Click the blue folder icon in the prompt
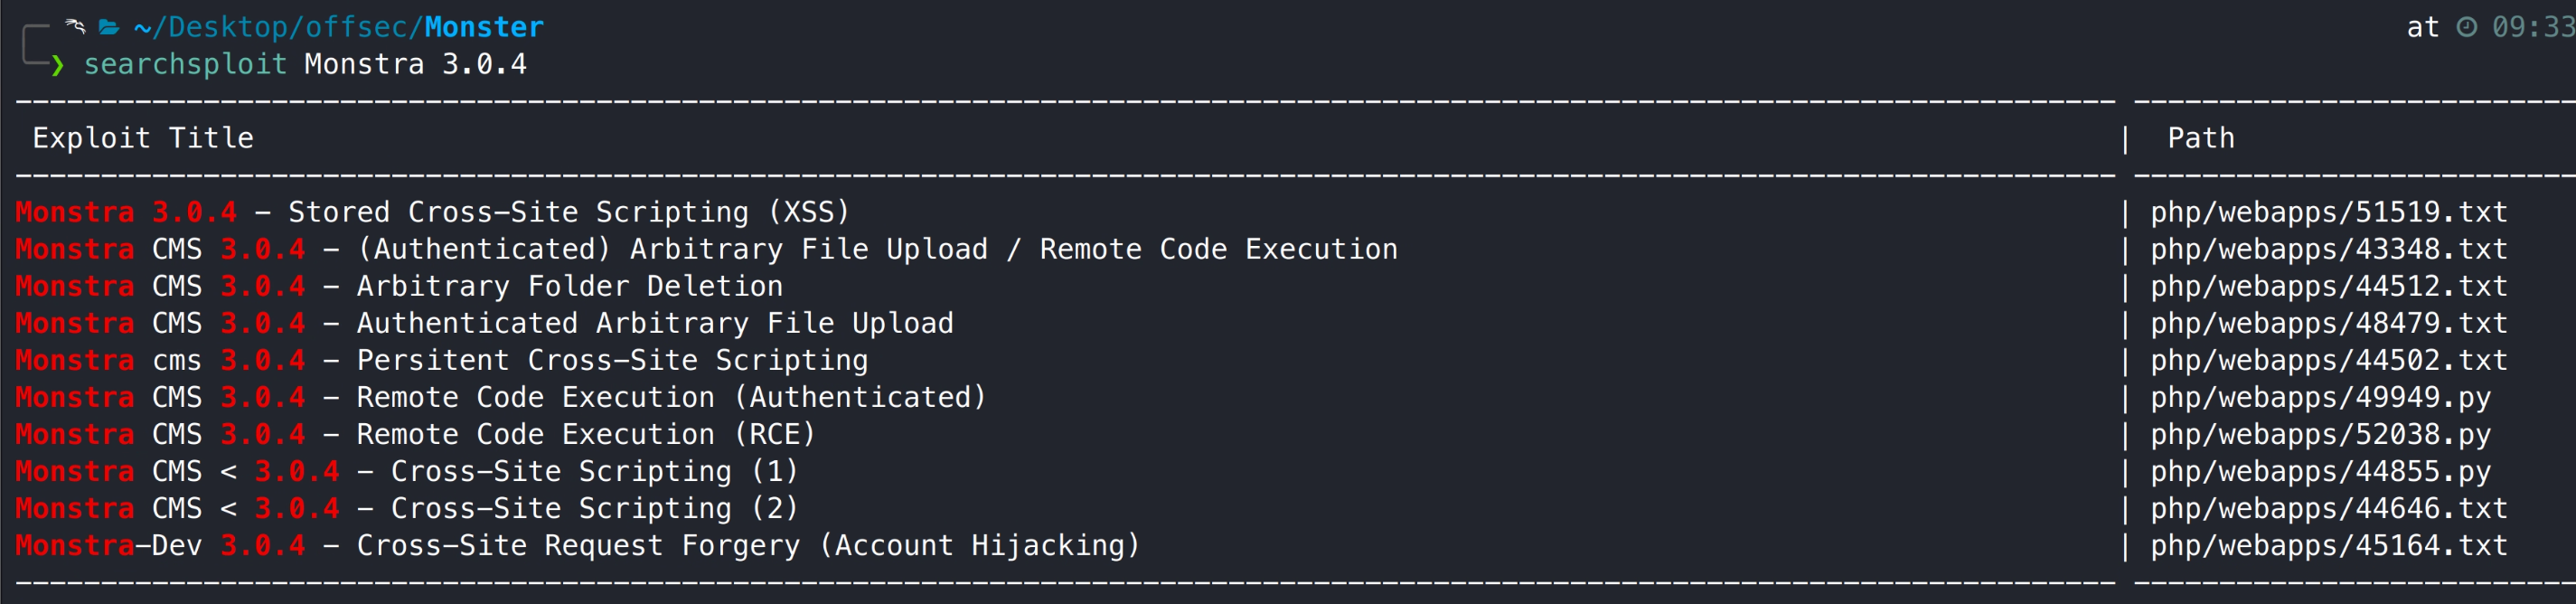This screenshot has width=2576, height=604. point(110,27)
